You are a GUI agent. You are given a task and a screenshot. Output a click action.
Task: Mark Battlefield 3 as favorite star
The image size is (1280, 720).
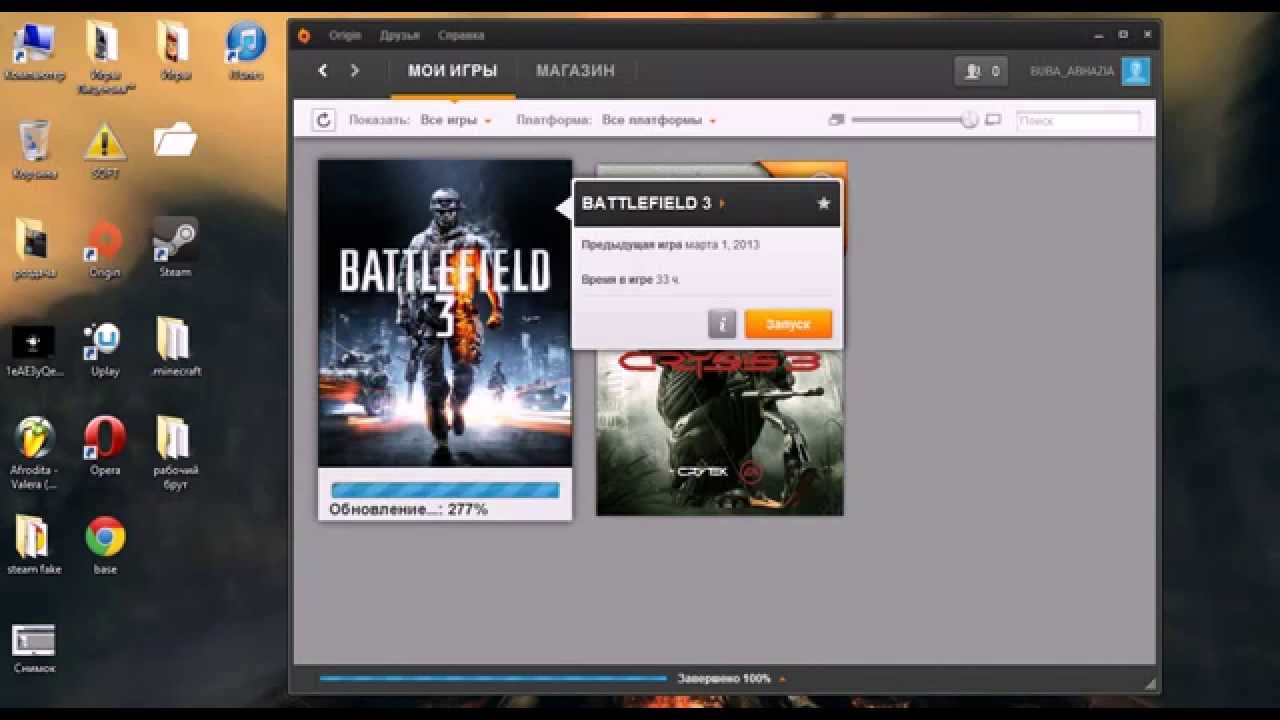point(824,203)
